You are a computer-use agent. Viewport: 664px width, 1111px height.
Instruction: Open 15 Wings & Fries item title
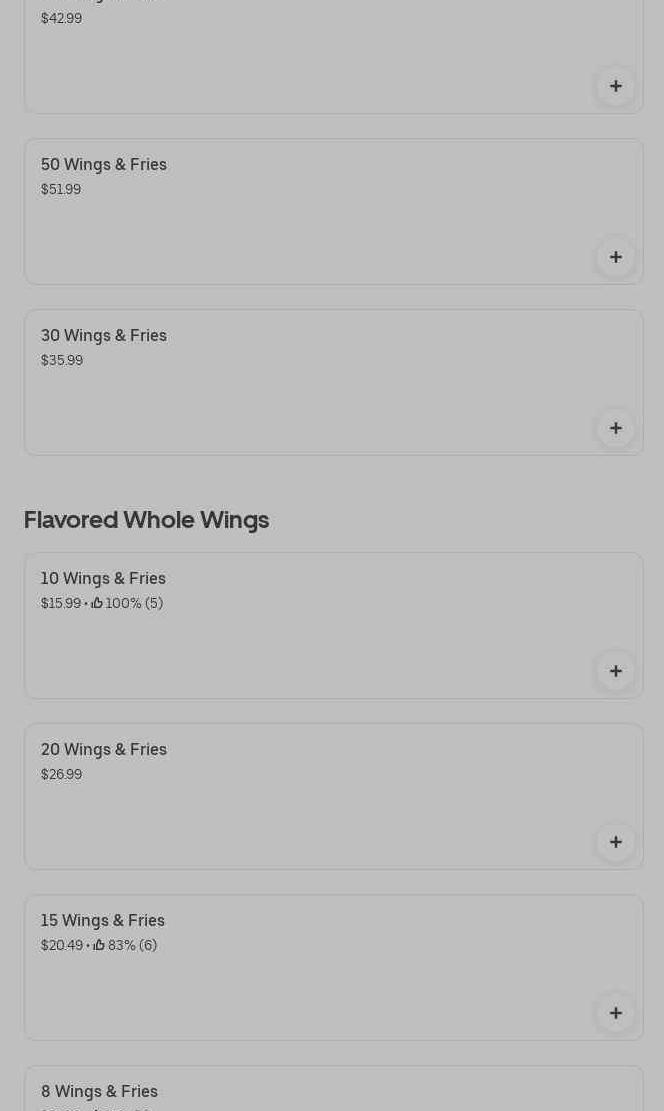(103, 920)
